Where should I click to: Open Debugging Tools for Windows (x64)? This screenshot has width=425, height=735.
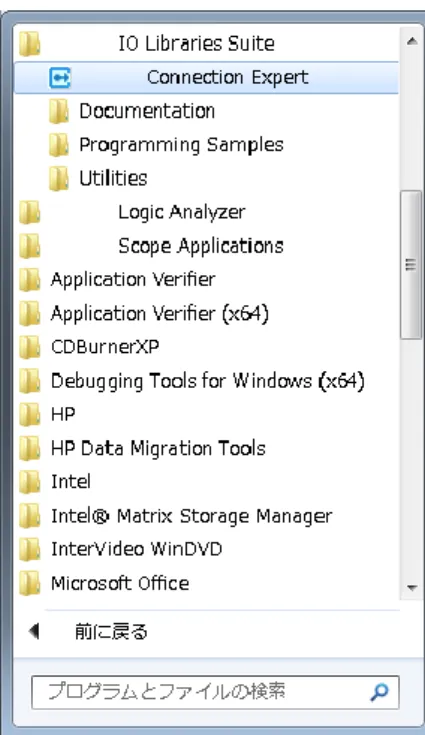point(206,381)
